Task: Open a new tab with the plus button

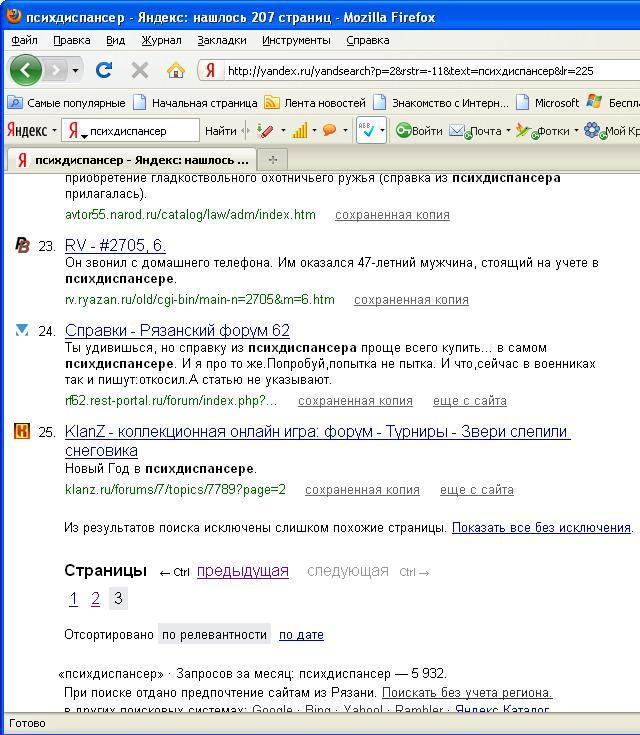Action: click(273, 160)
